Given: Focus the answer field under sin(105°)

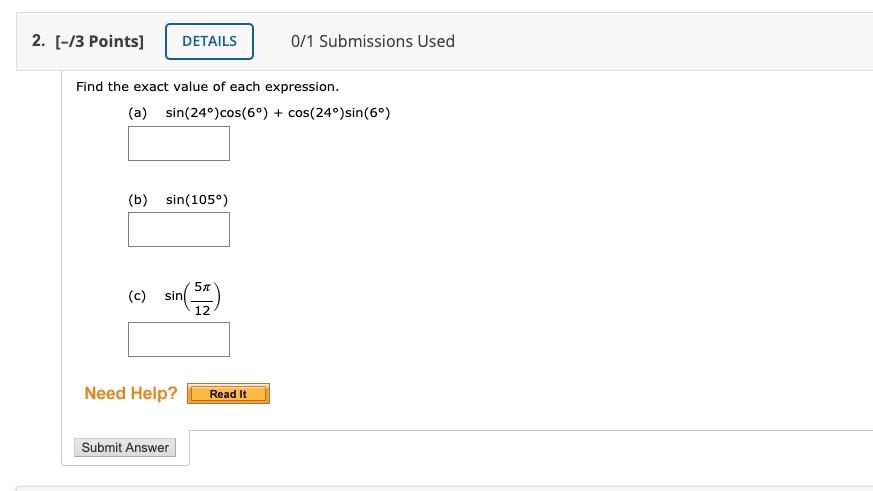Looking at the screenshot, I should pyautogui.click(x=179, y=229).
